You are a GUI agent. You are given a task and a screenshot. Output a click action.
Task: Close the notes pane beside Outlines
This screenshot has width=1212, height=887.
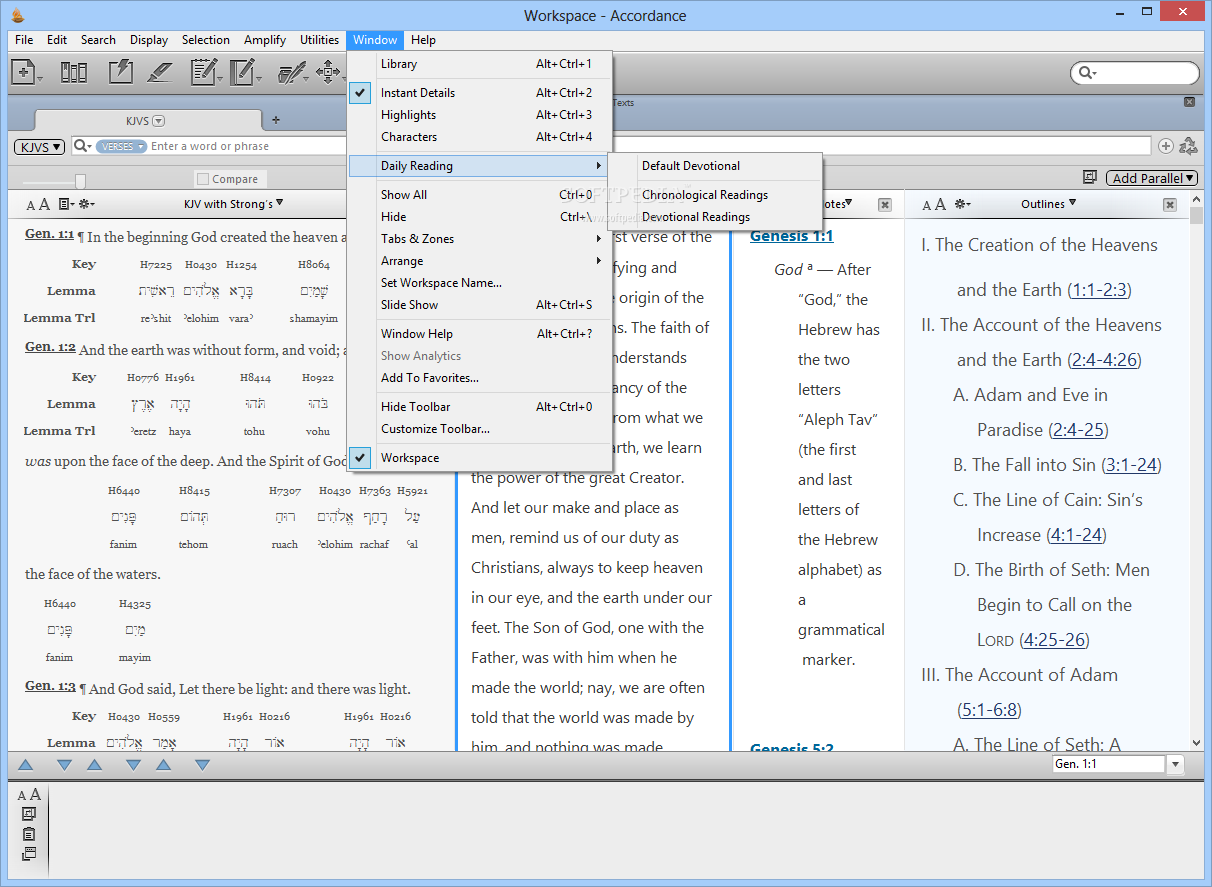885,204
